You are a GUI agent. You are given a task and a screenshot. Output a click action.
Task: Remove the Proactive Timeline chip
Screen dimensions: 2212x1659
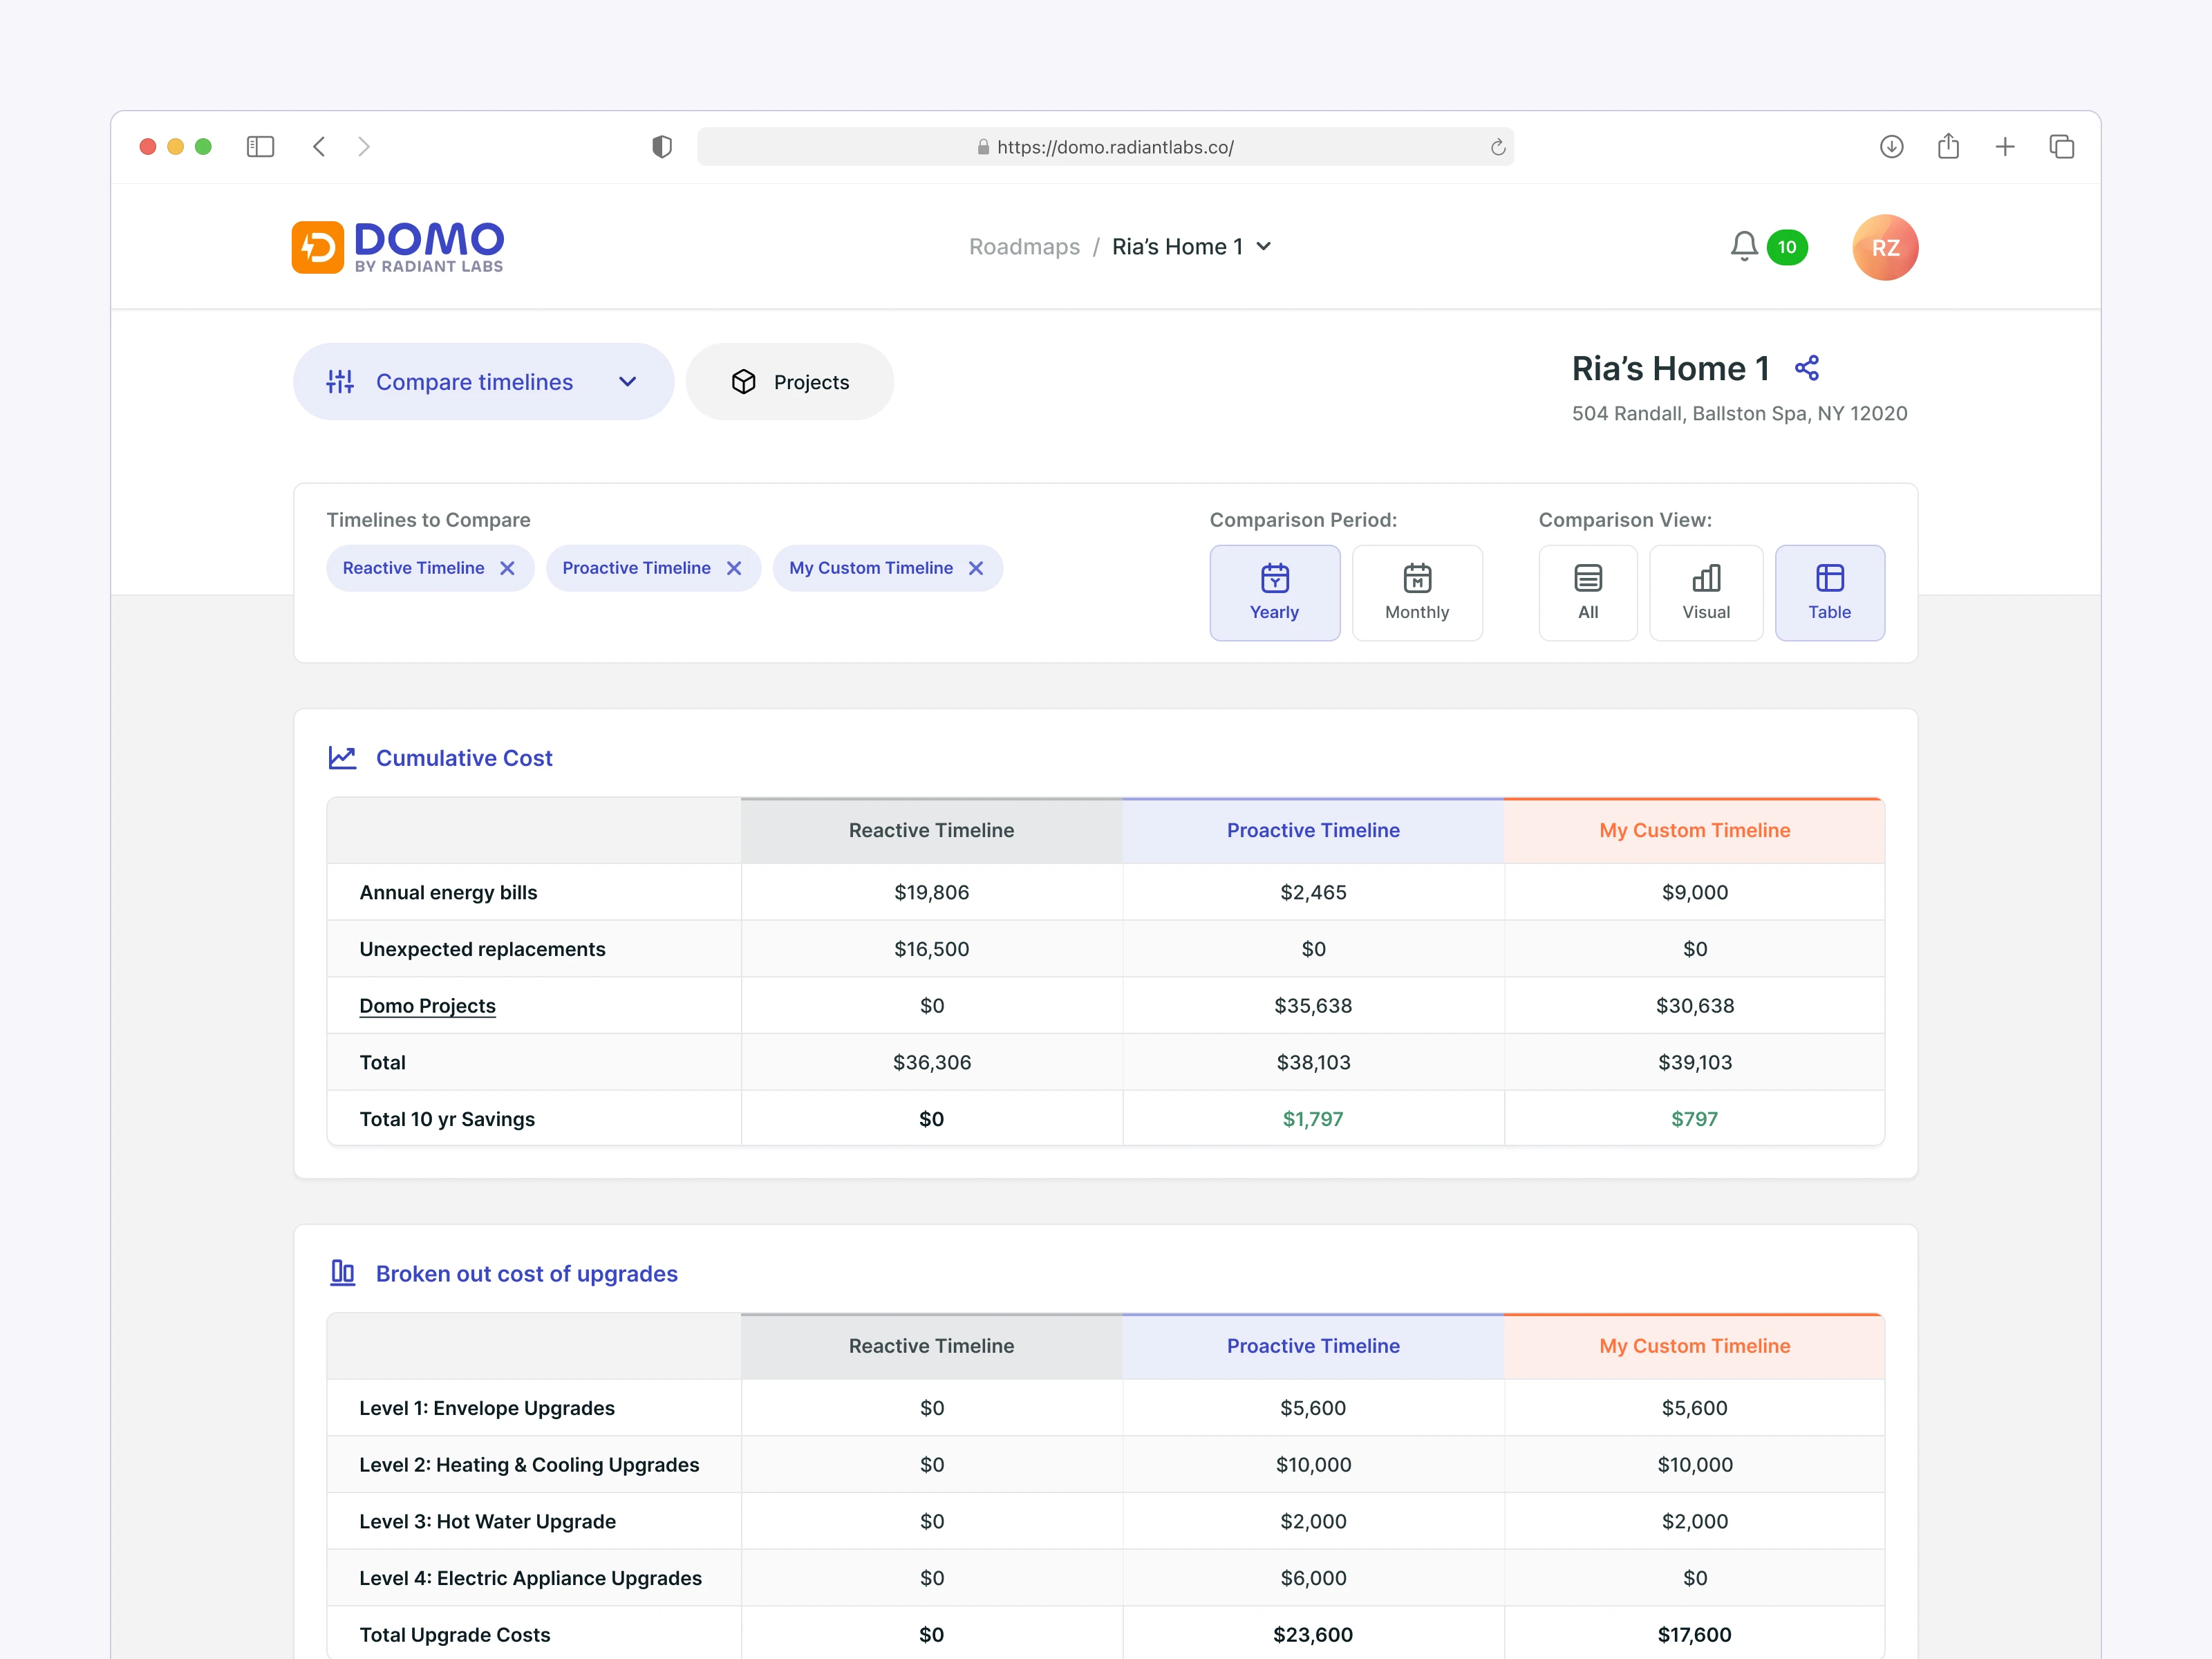734,568
